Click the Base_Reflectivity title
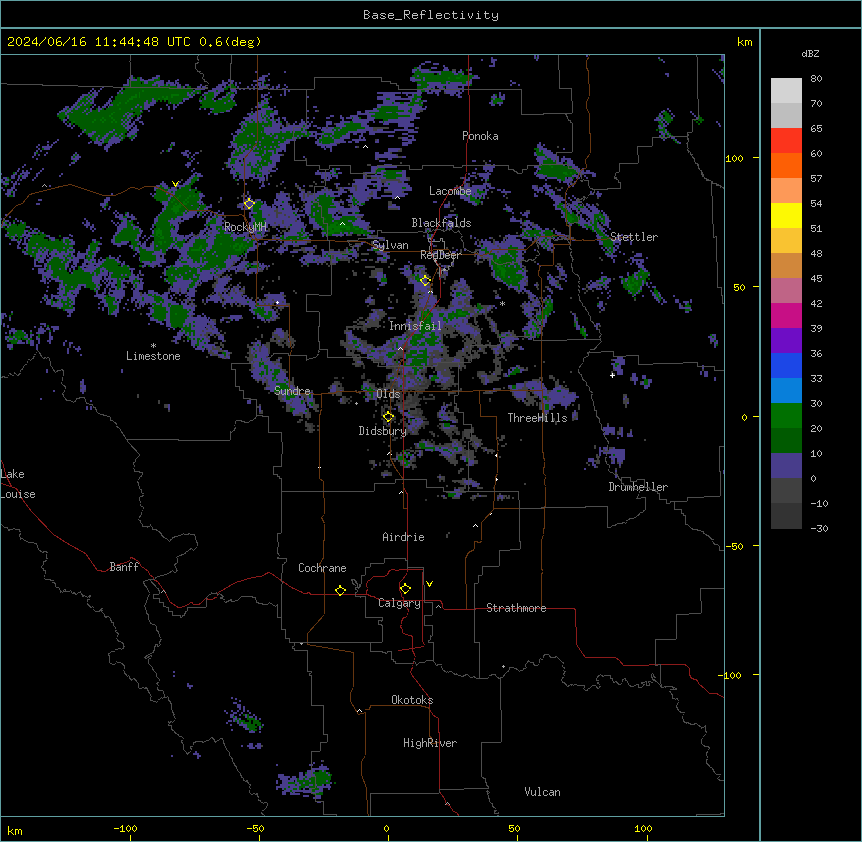The image size is (862, 842). pyautogui.click(x=431, y=15)
